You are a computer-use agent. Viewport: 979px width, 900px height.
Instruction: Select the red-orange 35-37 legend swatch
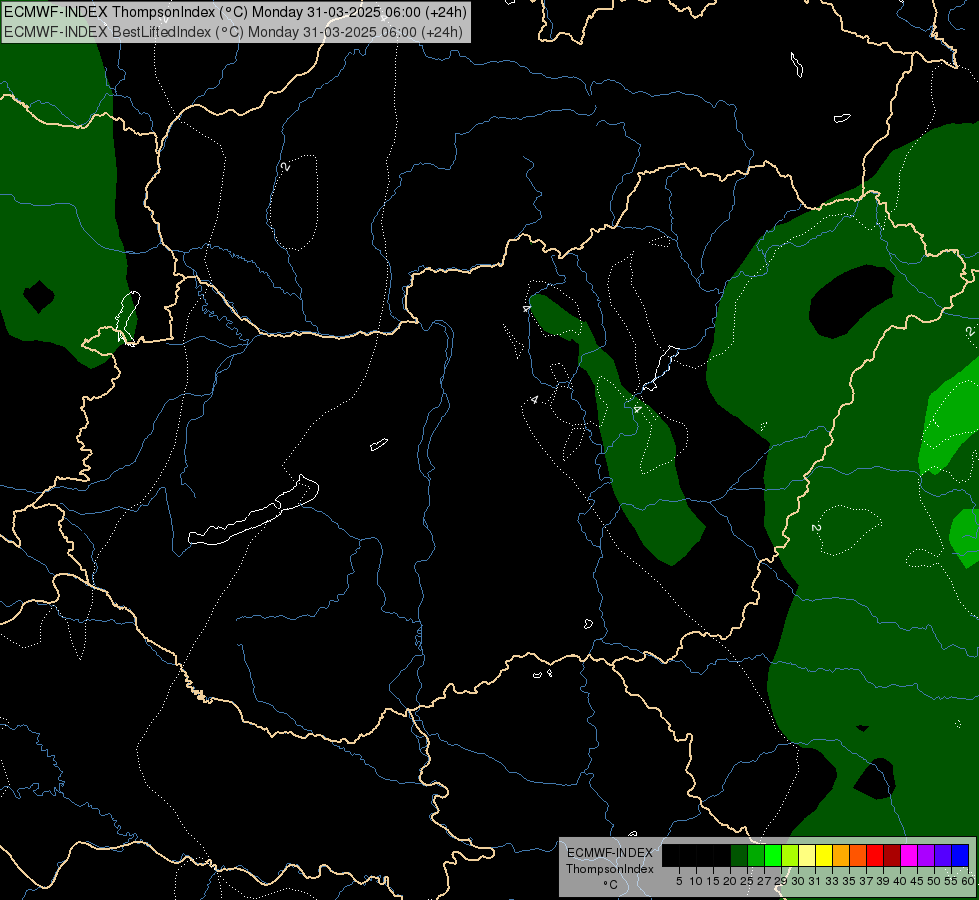coord(858,855)
